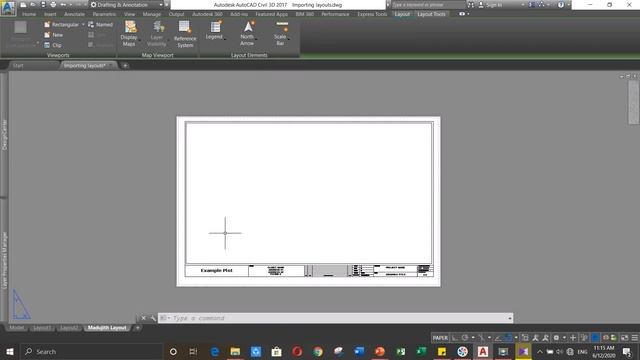Screen dimensions: 640x360
Task: Click the Reference System icon
Action: tap(185, 34)
